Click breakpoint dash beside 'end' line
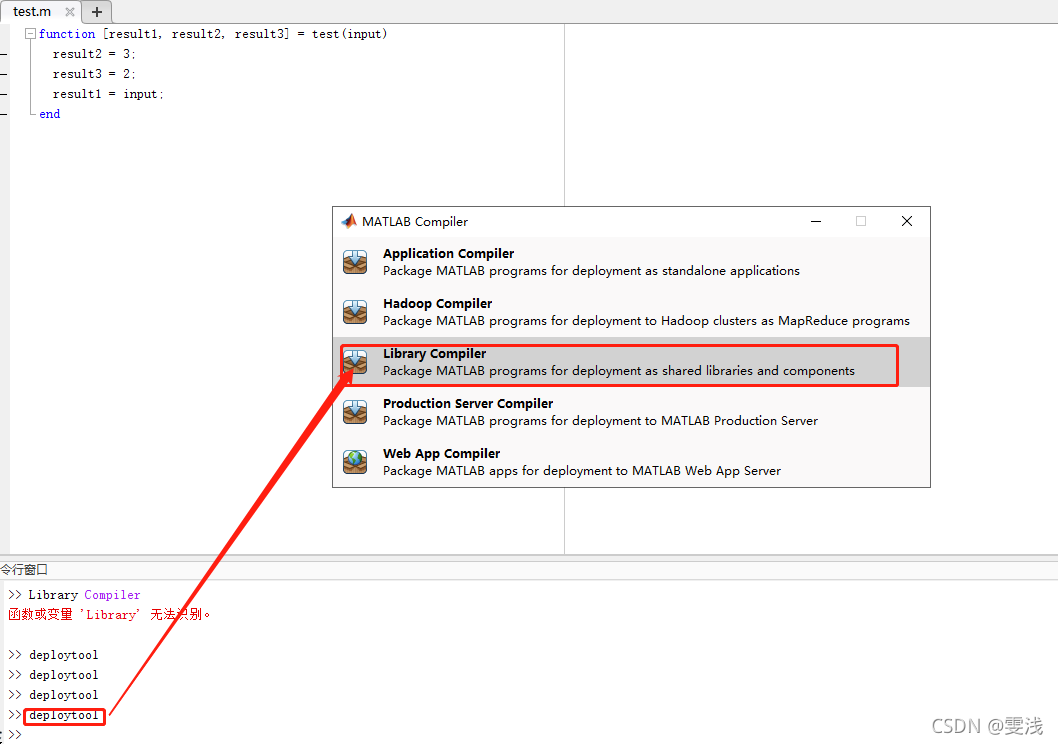This screenshot has height=744, width=1058. point(3,115)
